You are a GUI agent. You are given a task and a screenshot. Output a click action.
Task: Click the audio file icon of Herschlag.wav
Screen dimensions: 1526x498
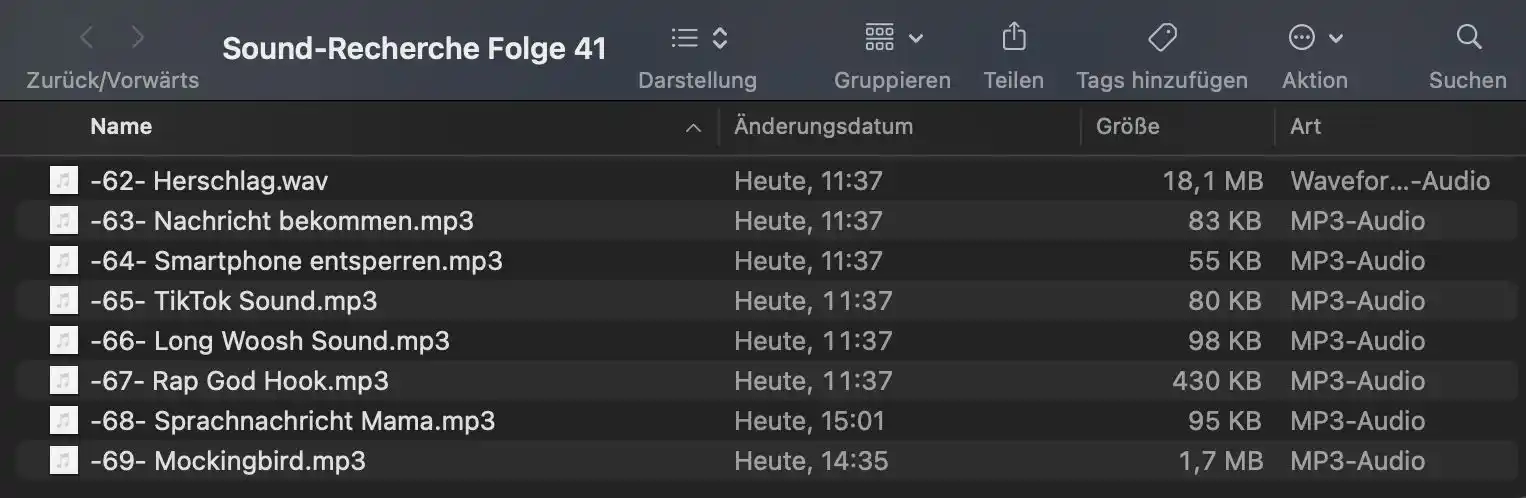coord(63,181)
